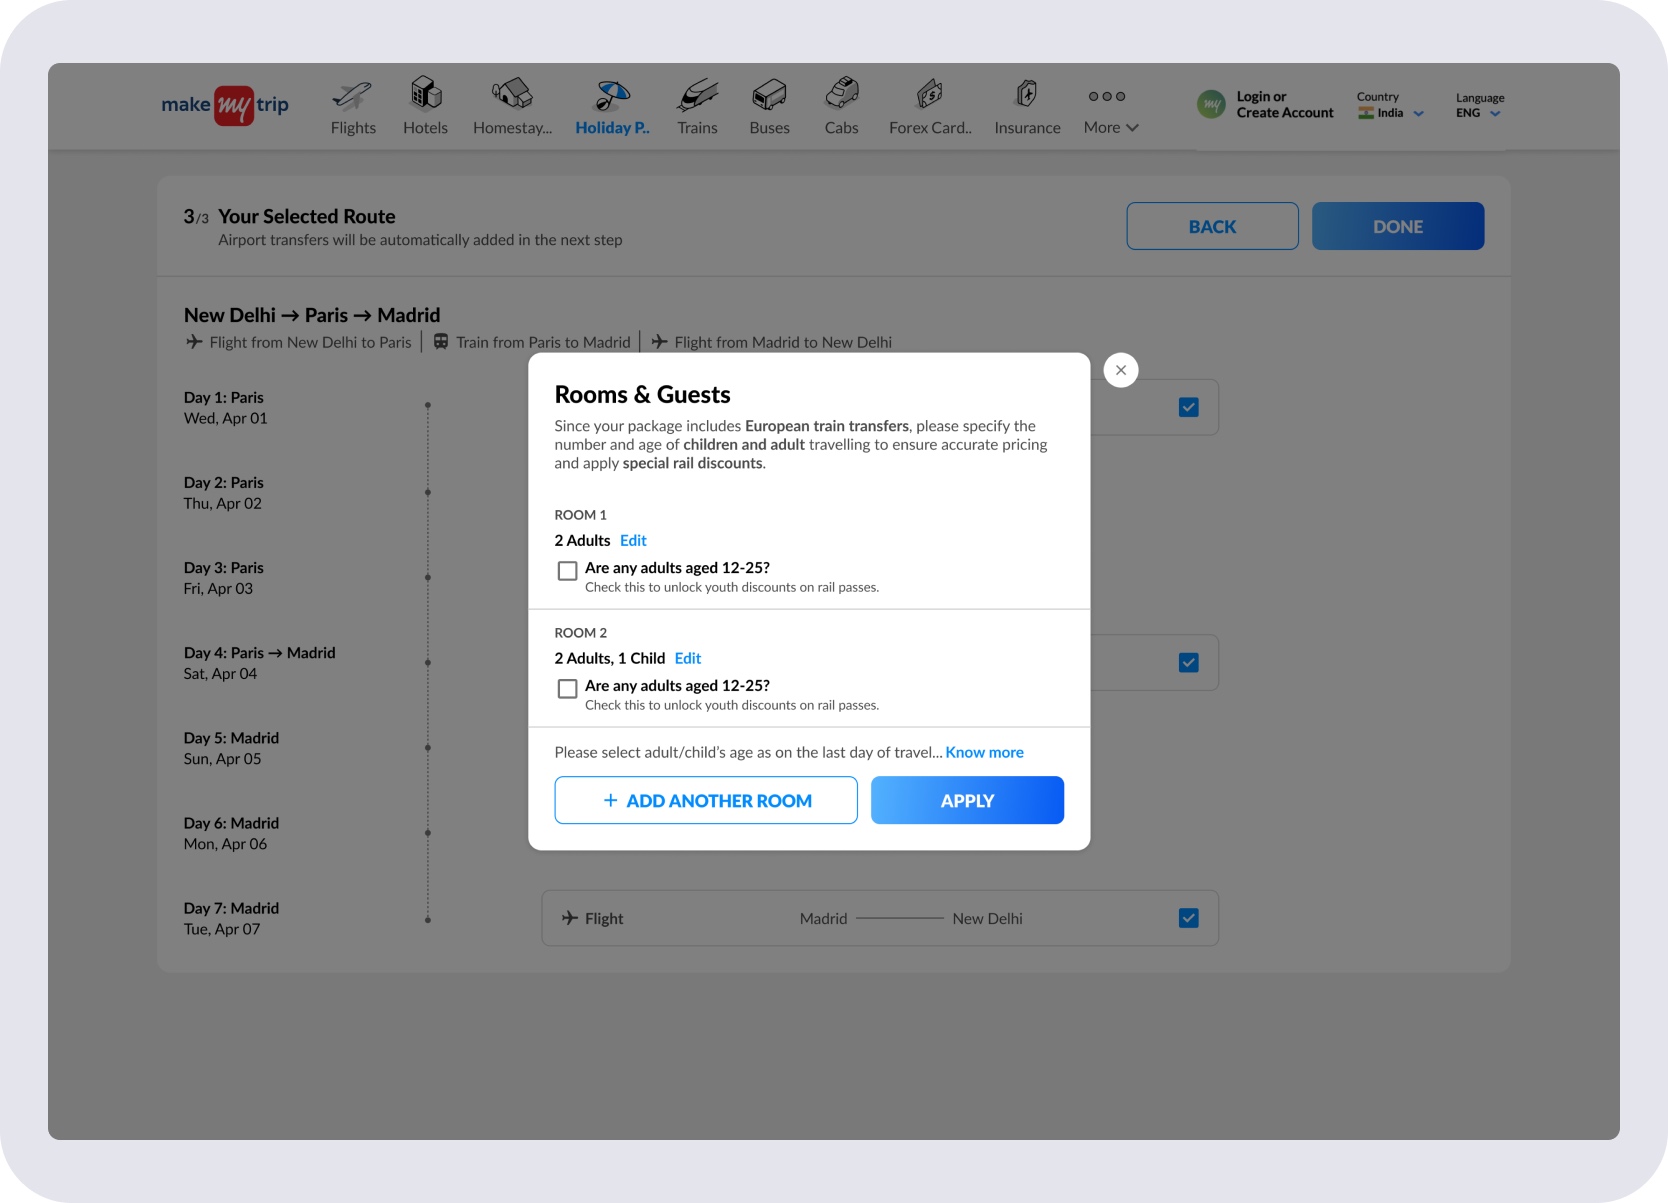
Task: Open the Hotels tab label
Action: [x=425, y=128]
